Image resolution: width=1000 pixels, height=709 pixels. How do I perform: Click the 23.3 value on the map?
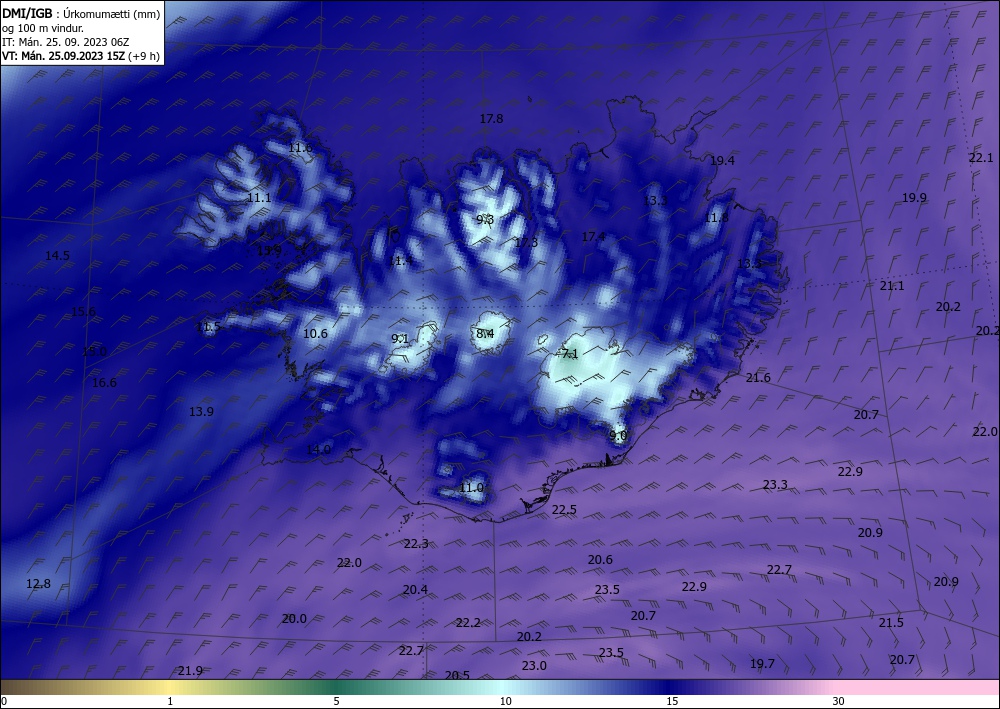coord(775,485)
